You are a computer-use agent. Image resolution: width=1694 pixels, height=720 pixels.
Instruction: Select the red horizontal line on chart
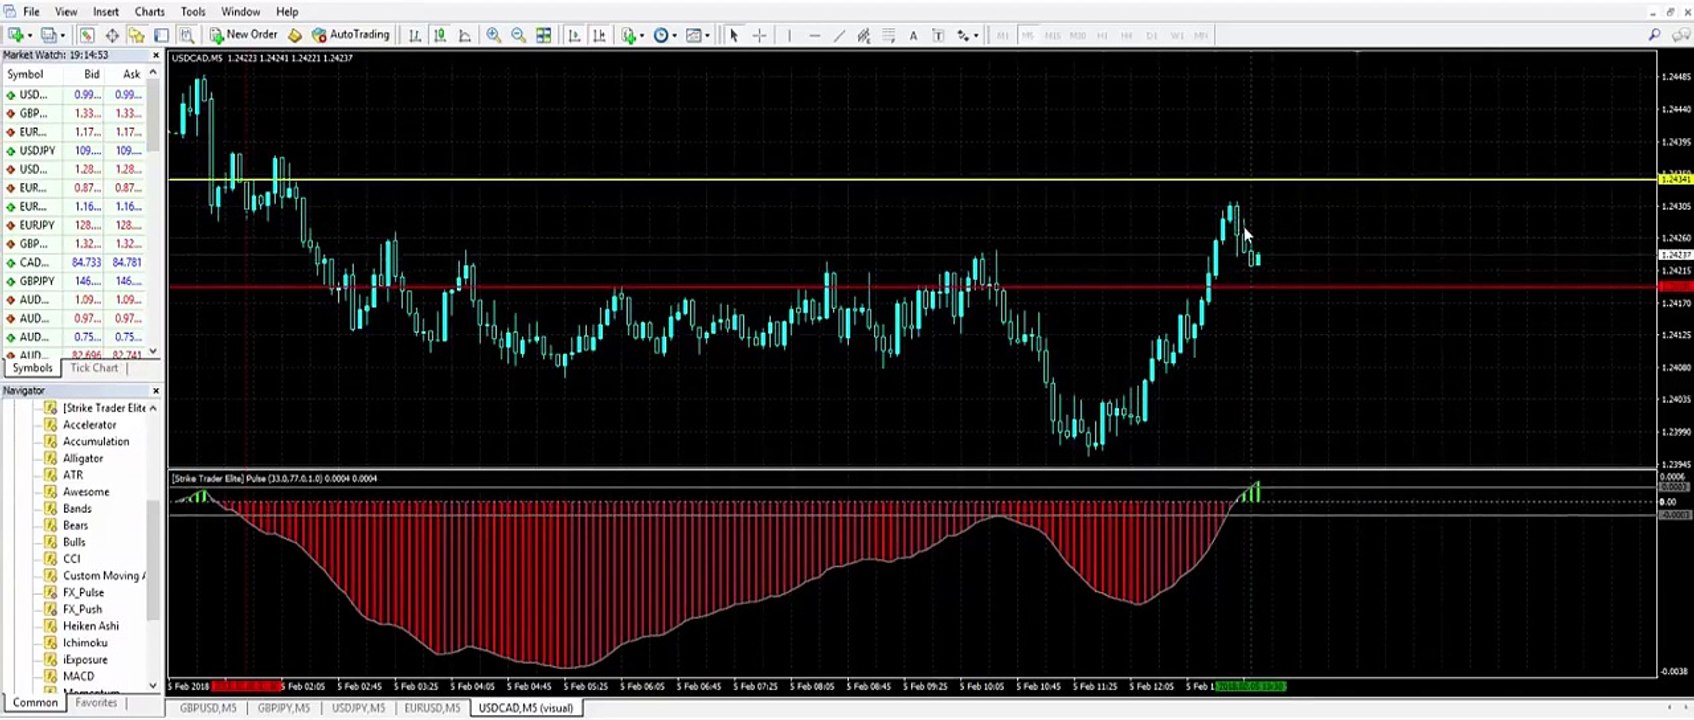click(x=912, y=287)
